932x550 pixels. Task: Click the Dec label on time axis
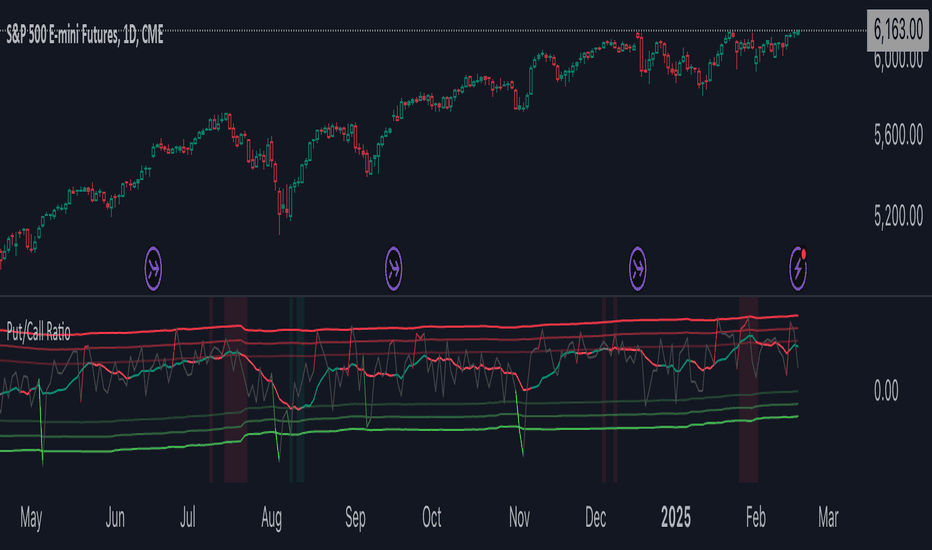pos(596,518)
